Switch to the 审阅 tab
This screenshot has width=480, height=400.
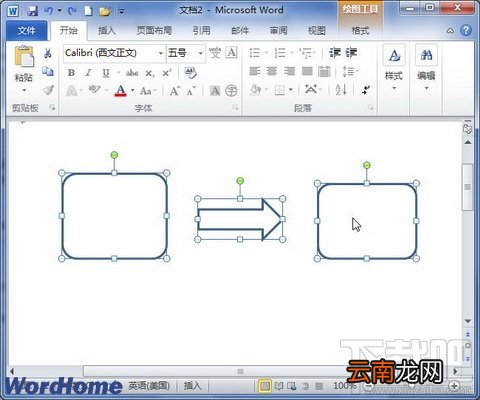(x=278, y=31)
